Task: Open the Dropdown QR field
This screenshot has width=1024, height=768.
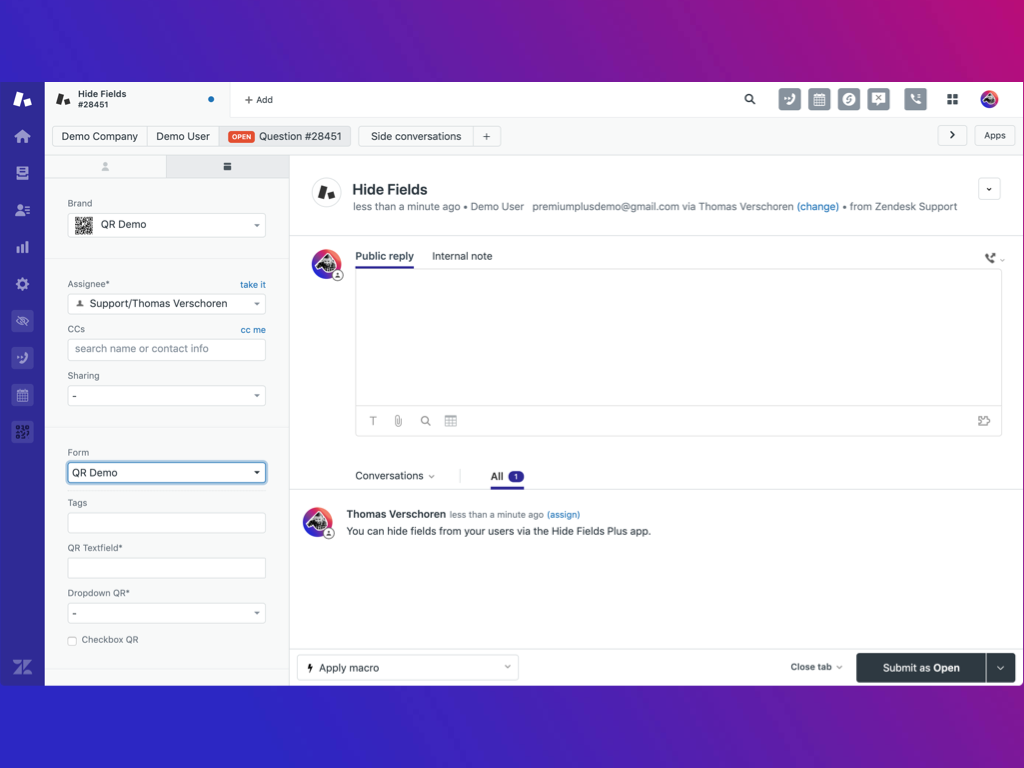Action: tap(166, 613)
